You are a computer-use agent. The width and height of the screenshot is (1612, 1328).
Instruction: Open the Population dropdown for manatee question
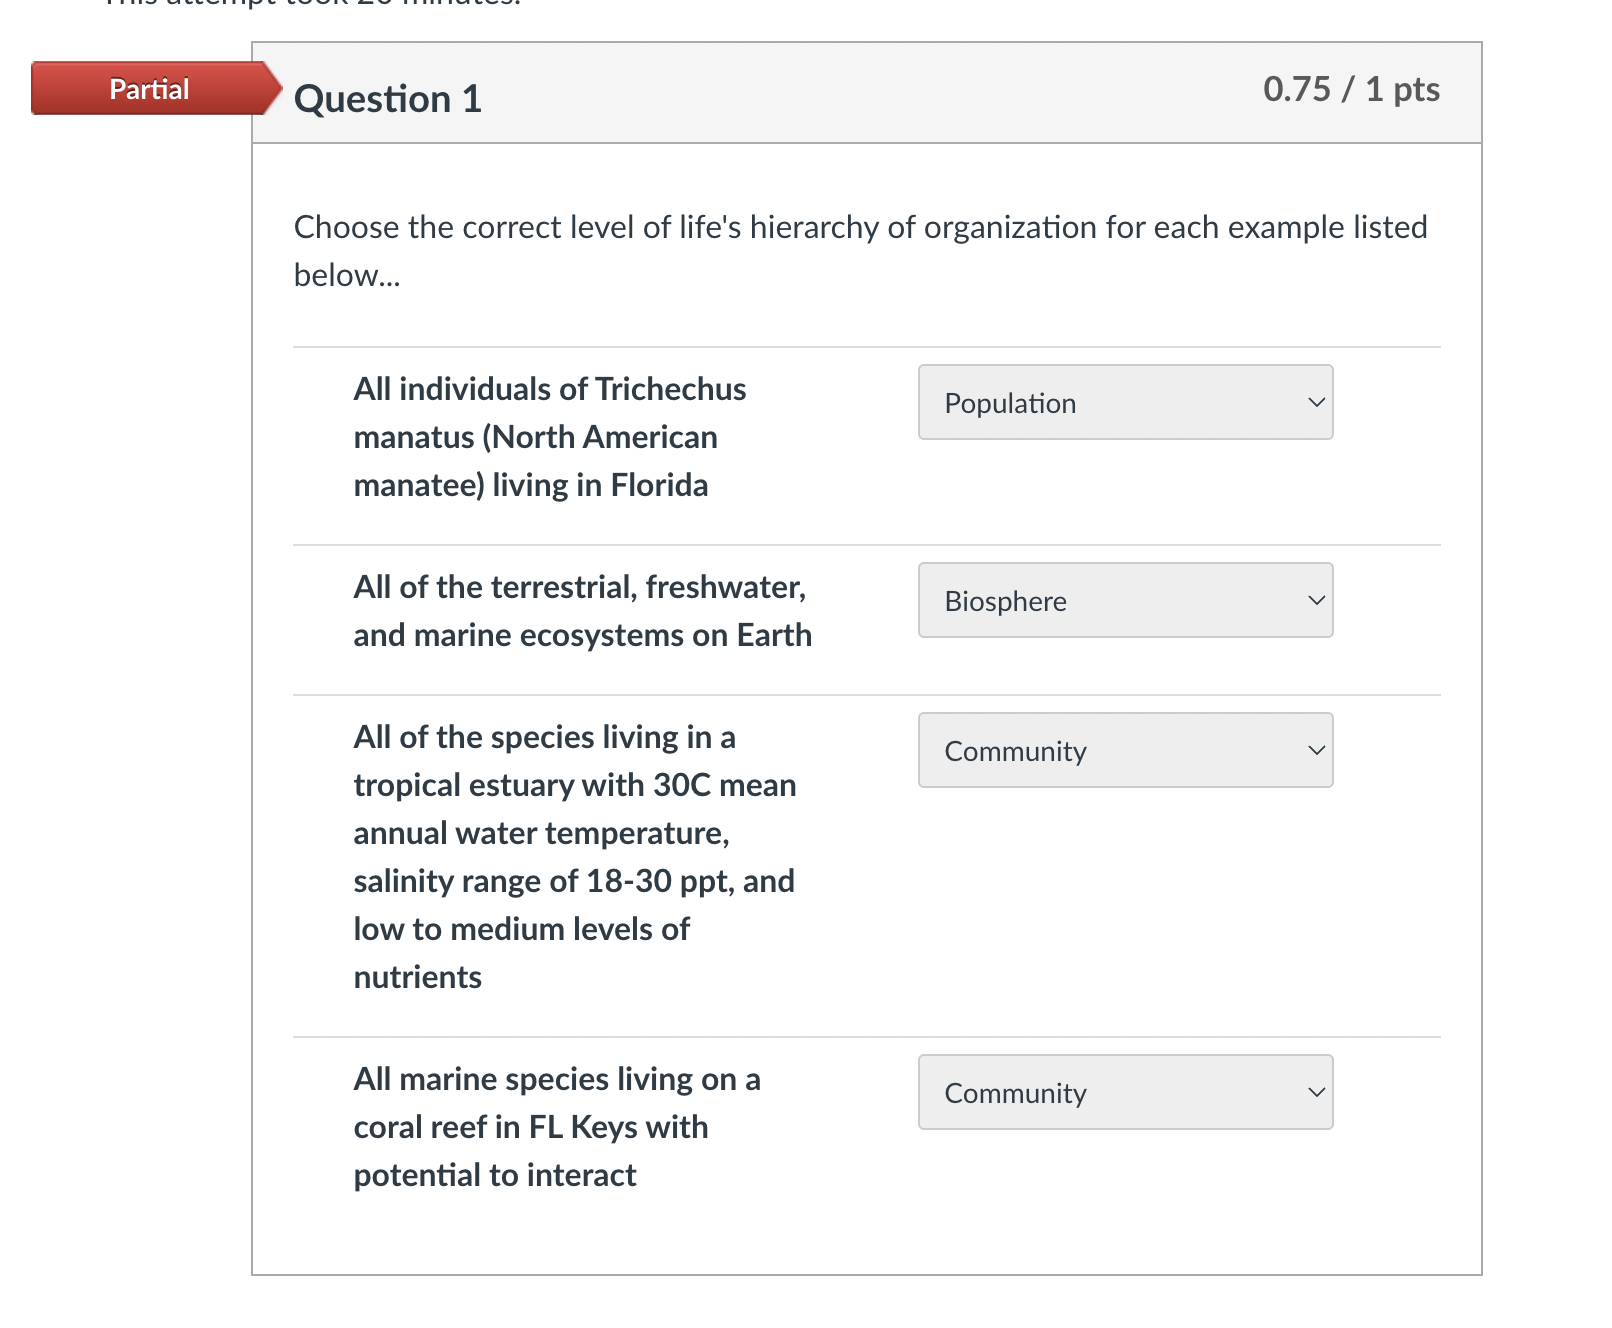(1124, 402)
